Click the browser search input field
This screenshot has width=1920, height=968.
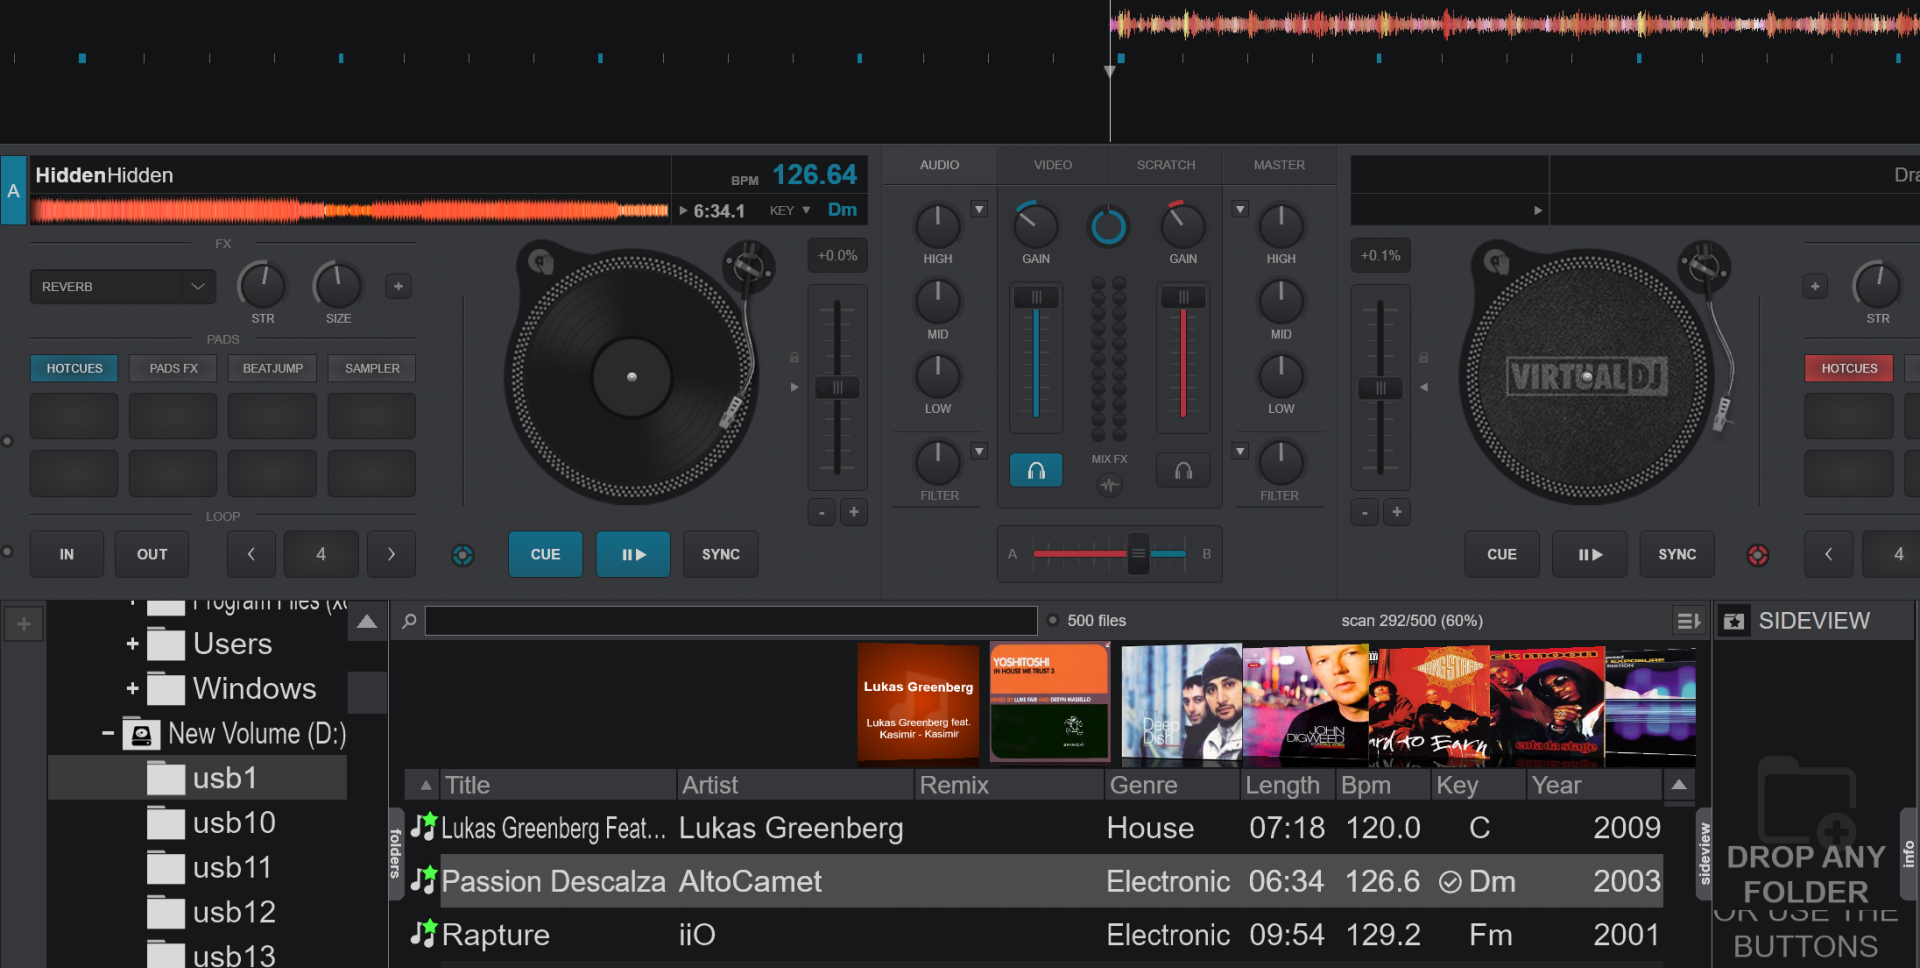tap(731, 621)
